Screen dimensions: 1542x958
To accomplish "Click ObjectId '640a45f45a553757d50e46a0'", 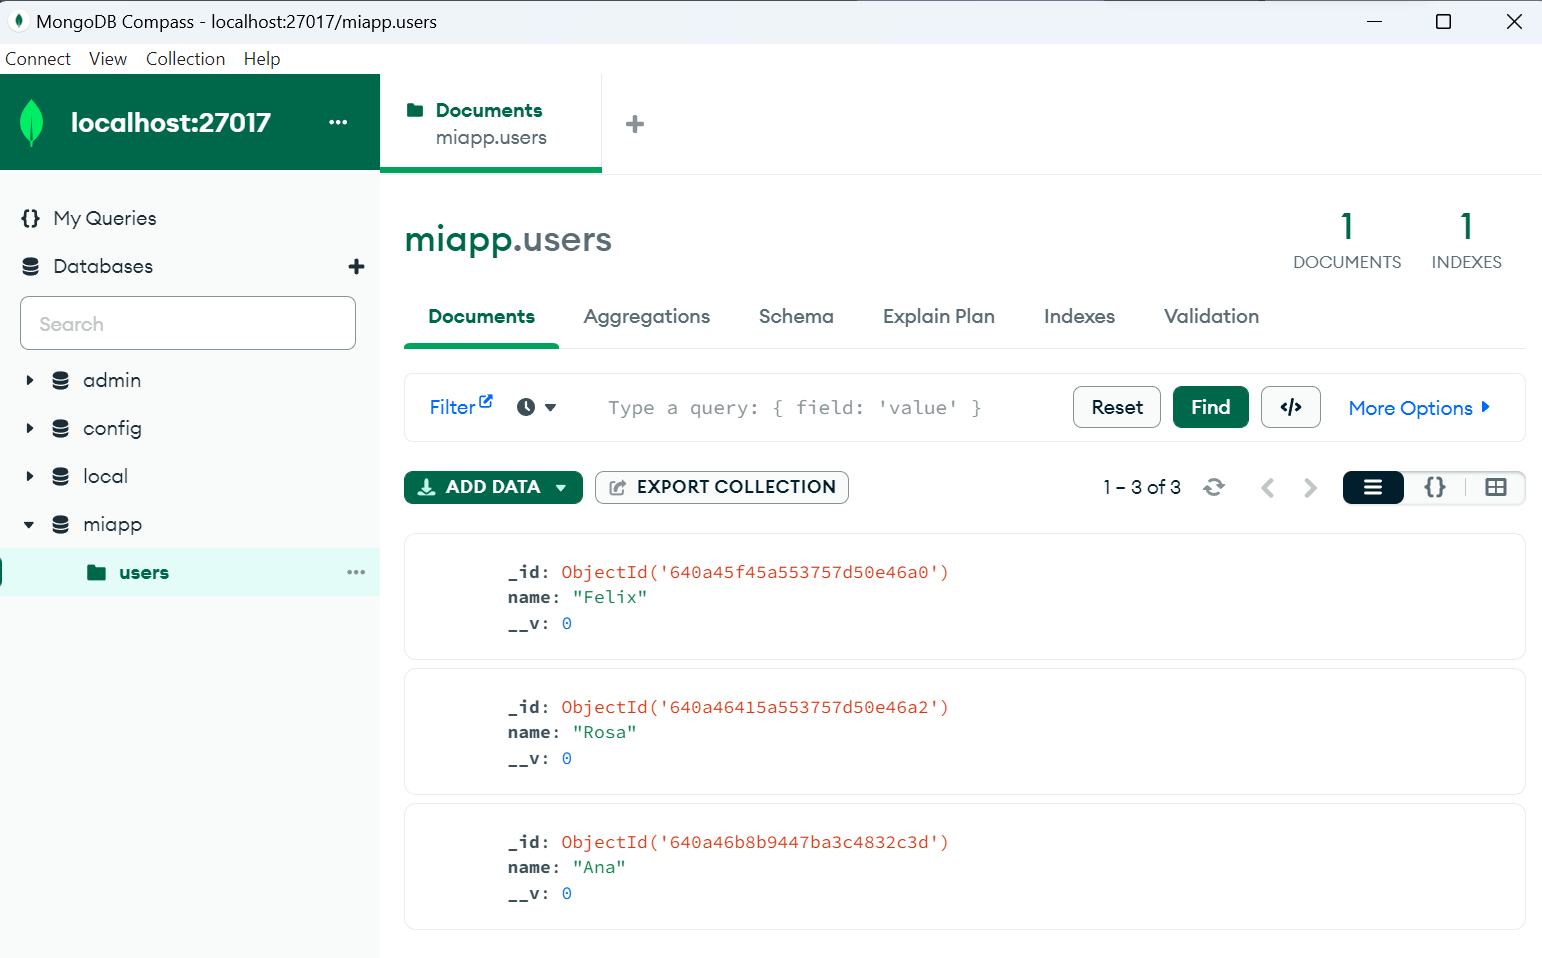I will tap(755, 572).
